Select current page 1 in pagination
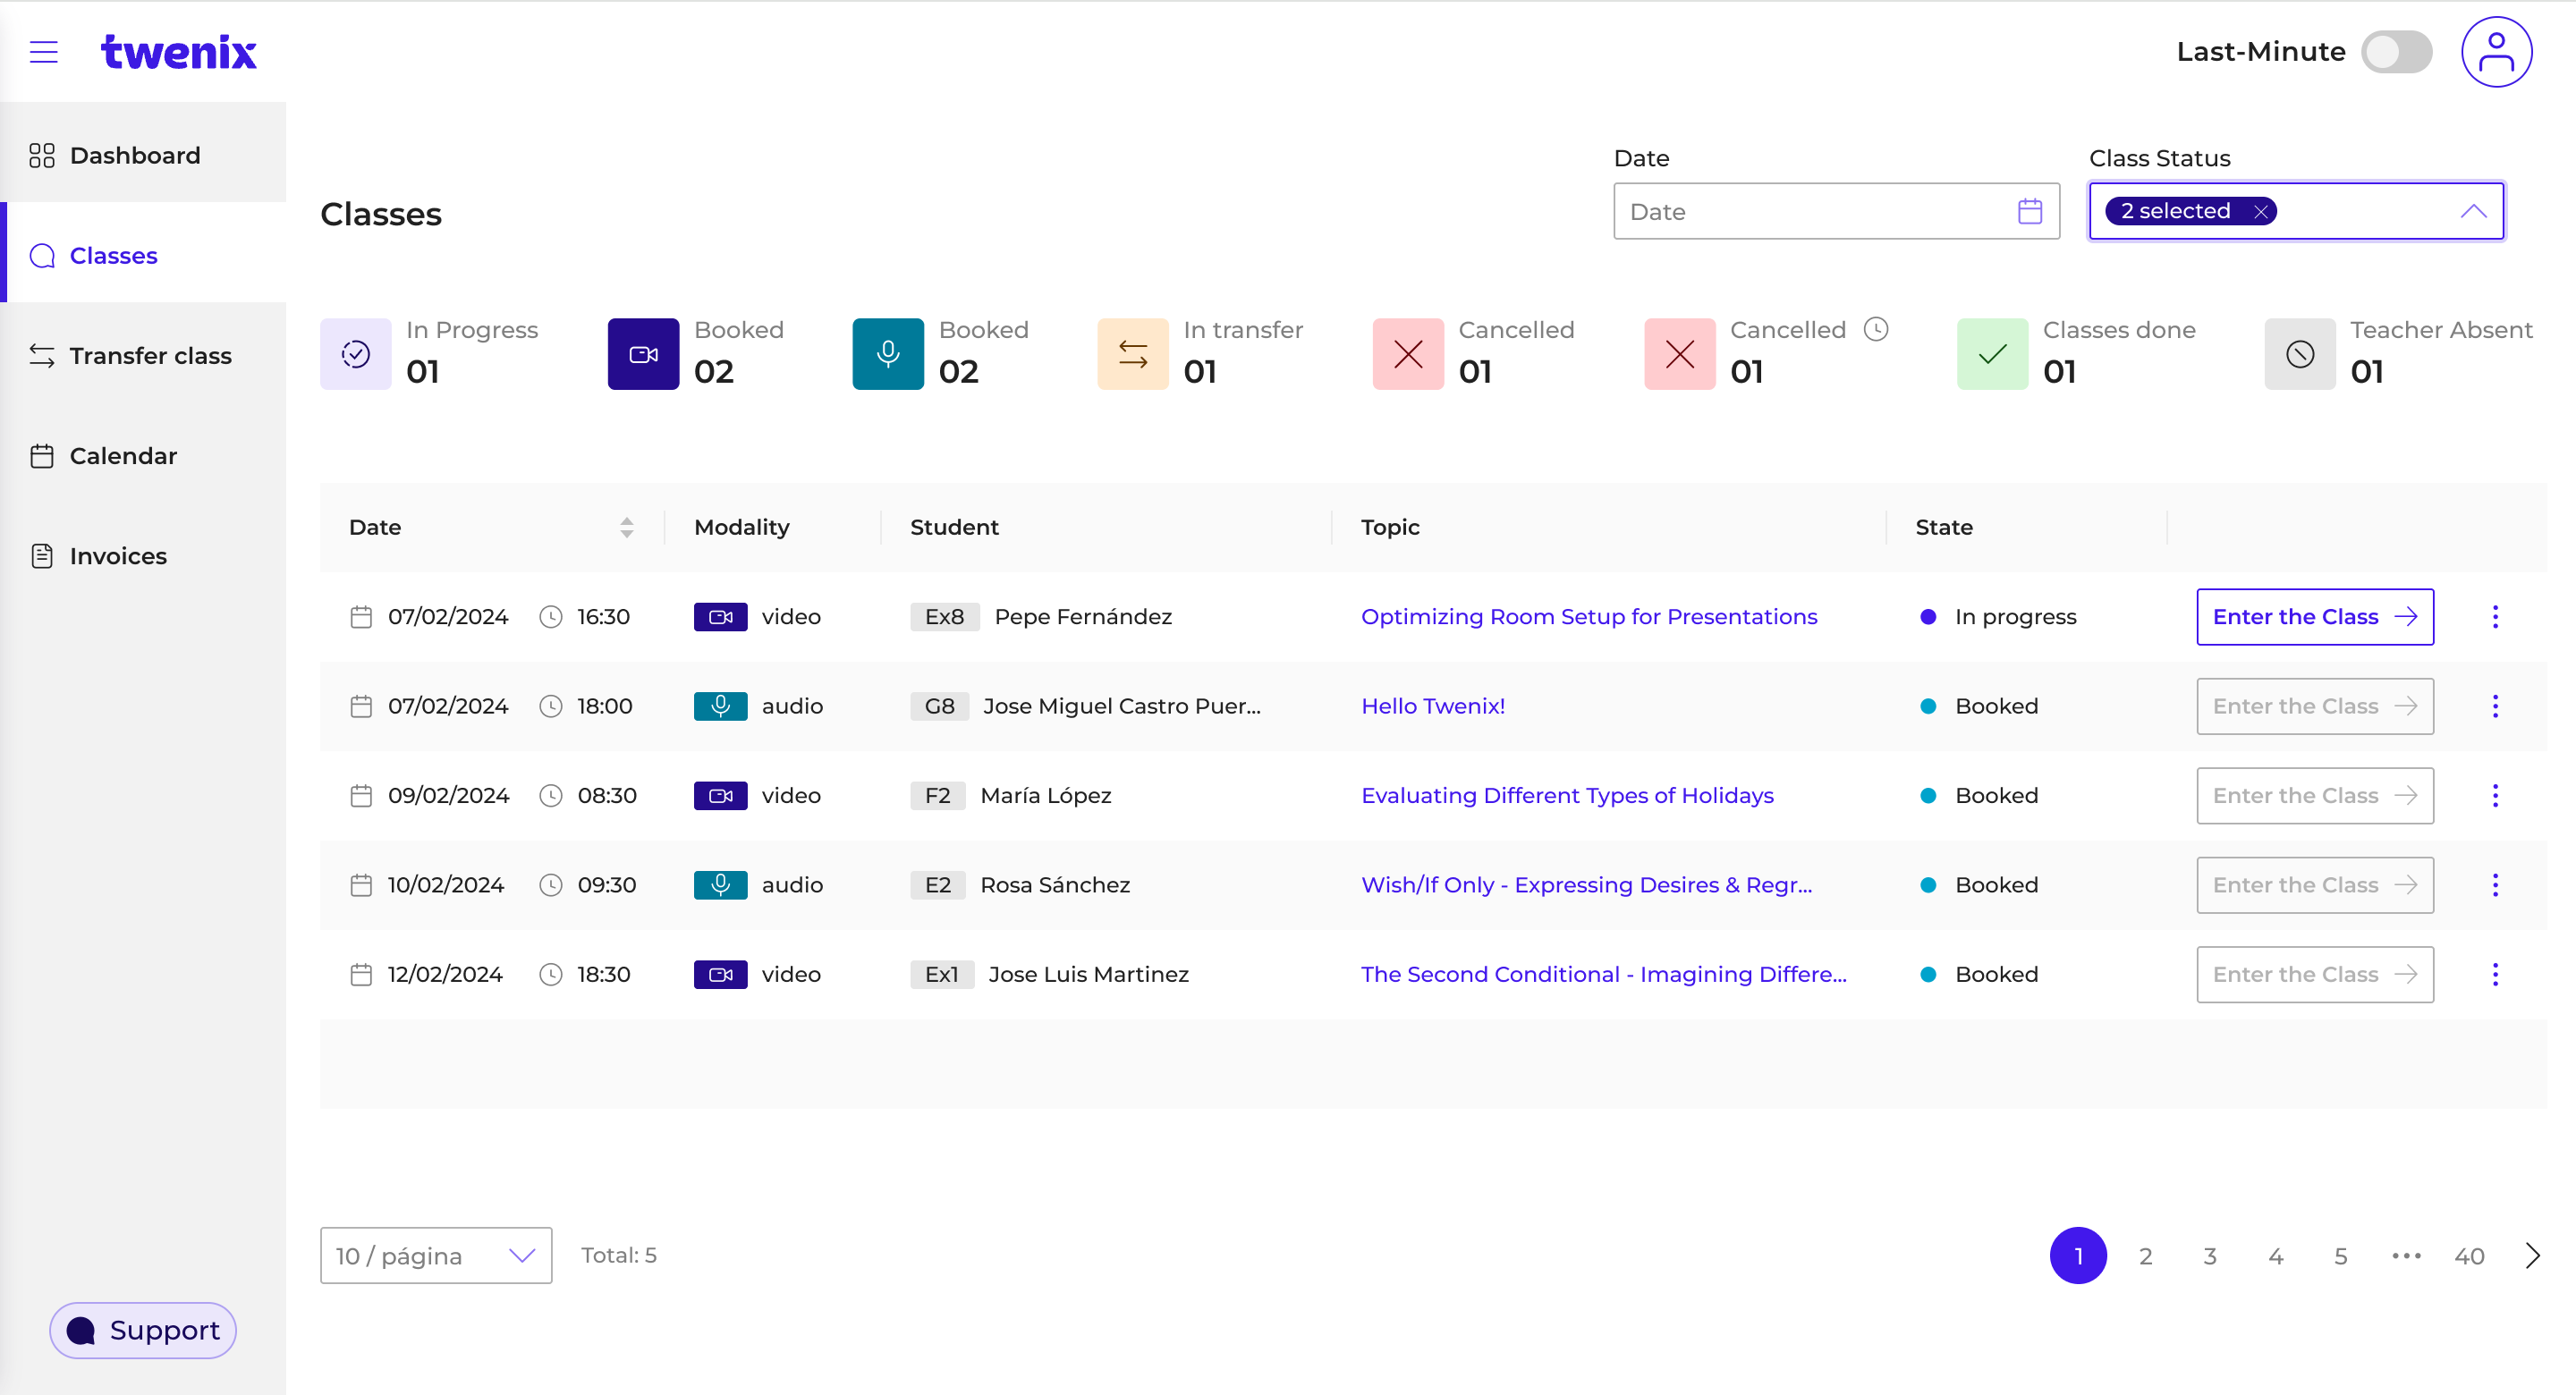The width and height of the screenshot is (2576, 1395). [2078, 1255]
